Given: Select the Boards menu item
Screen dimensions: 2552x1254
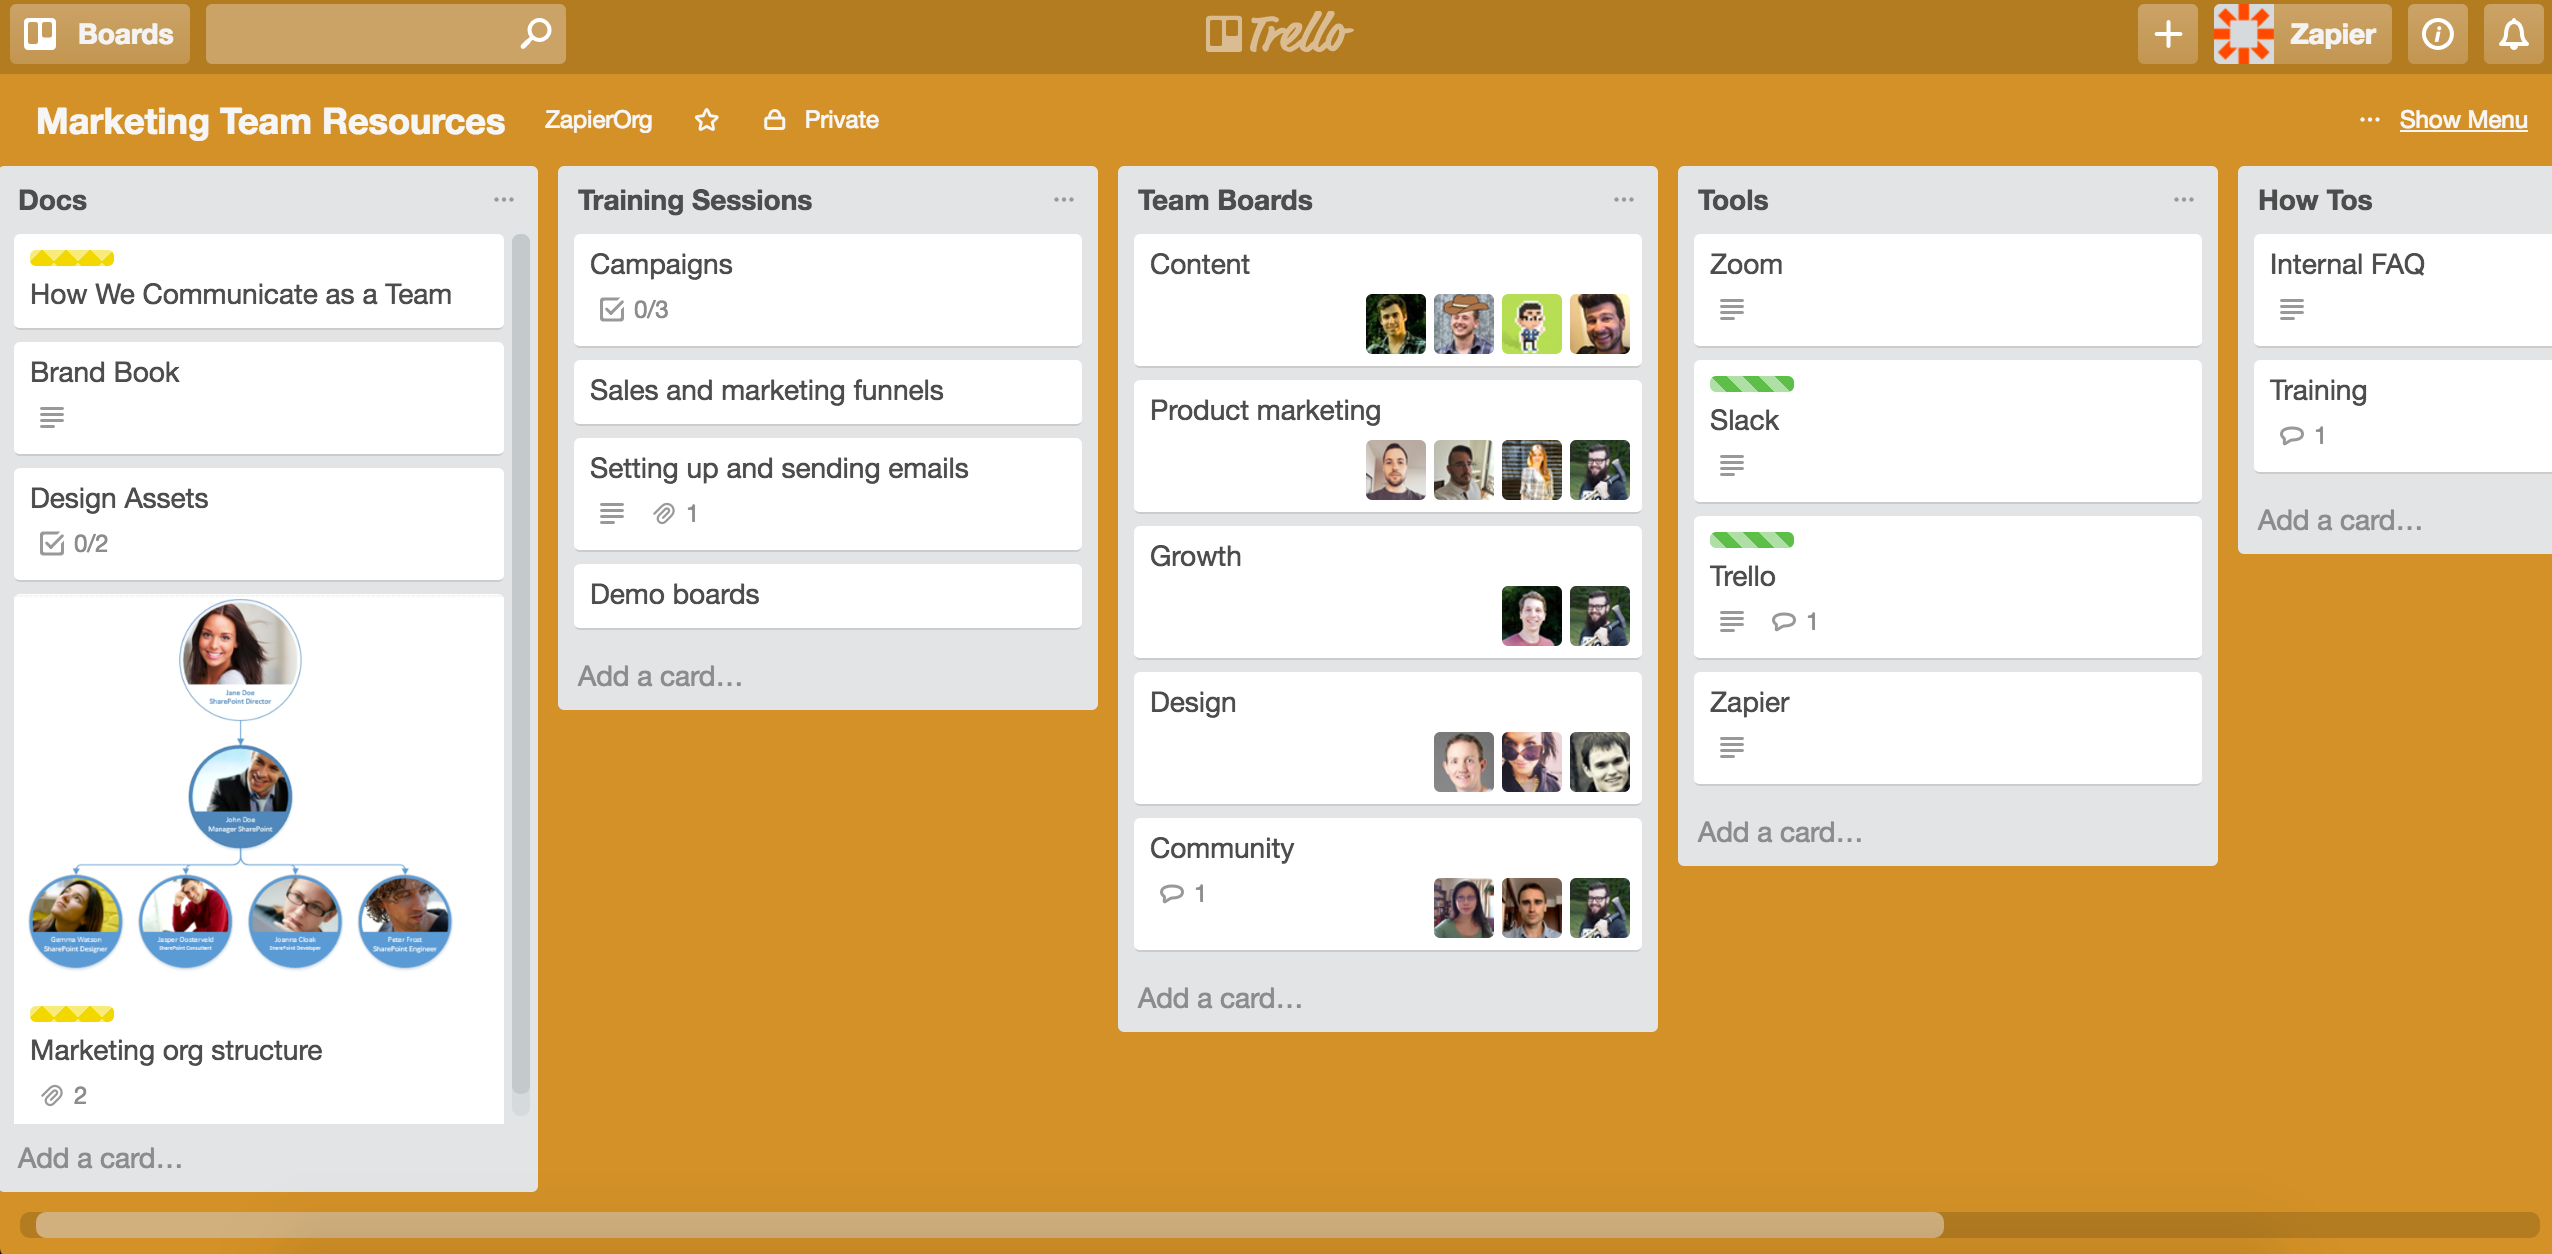Looking at the screenshot, I should tap(99, 31).
